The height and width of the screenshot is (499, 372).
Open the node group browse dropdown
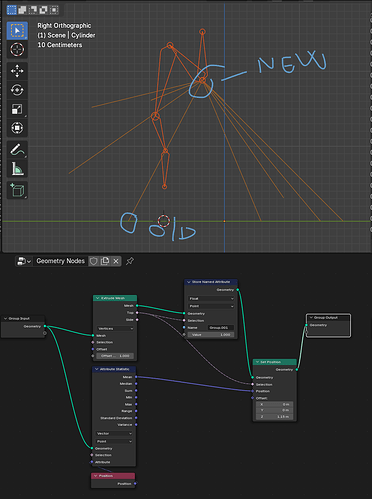(24, 261)
